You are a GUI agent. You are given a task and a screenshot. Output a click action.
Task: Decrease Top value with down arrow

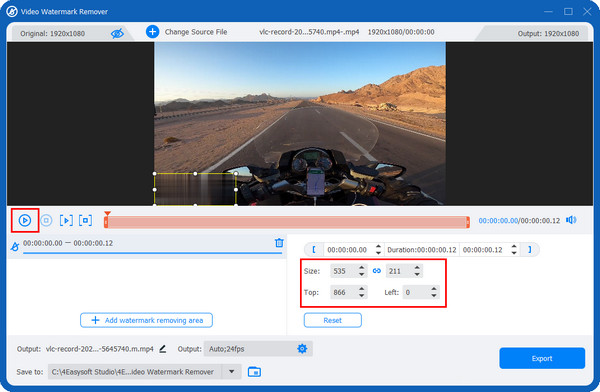[362, 296]
